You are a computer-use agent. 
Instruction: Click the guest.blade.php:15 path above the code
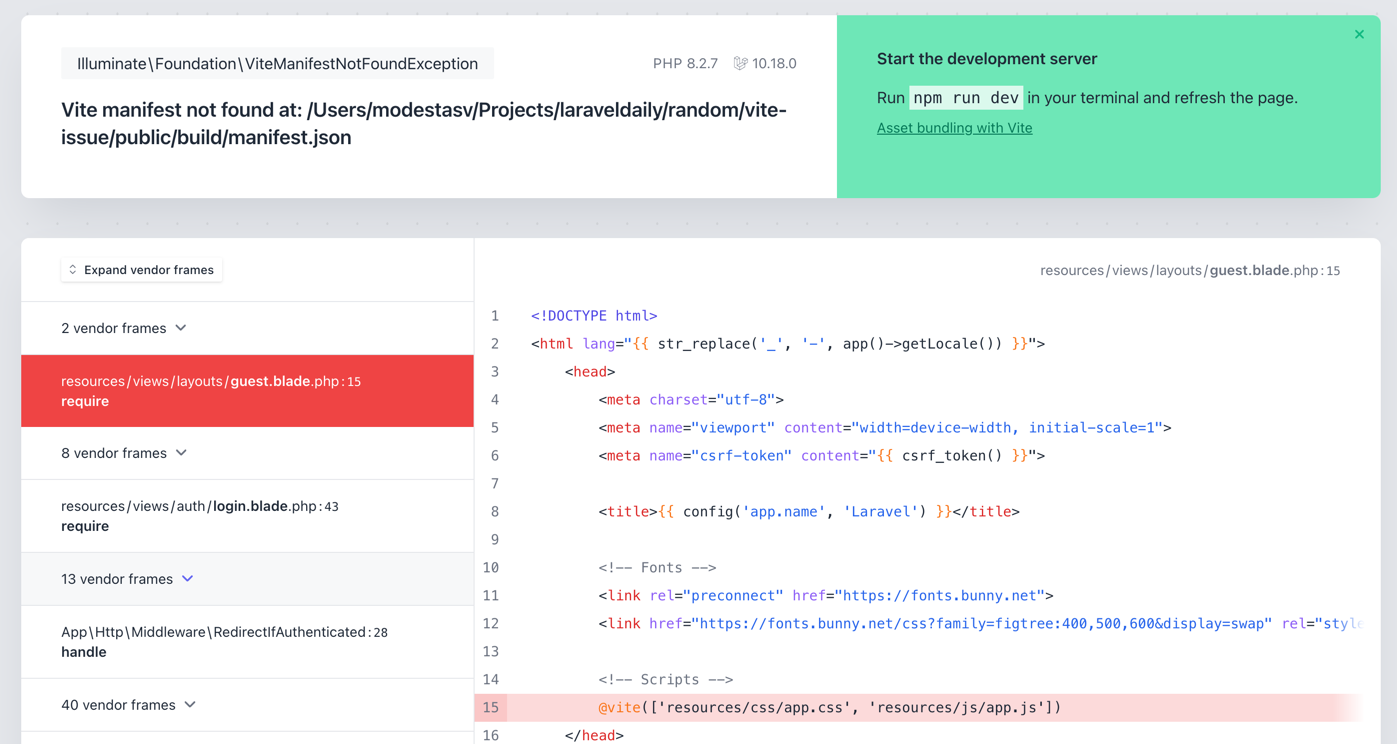tap(1189, 271)
